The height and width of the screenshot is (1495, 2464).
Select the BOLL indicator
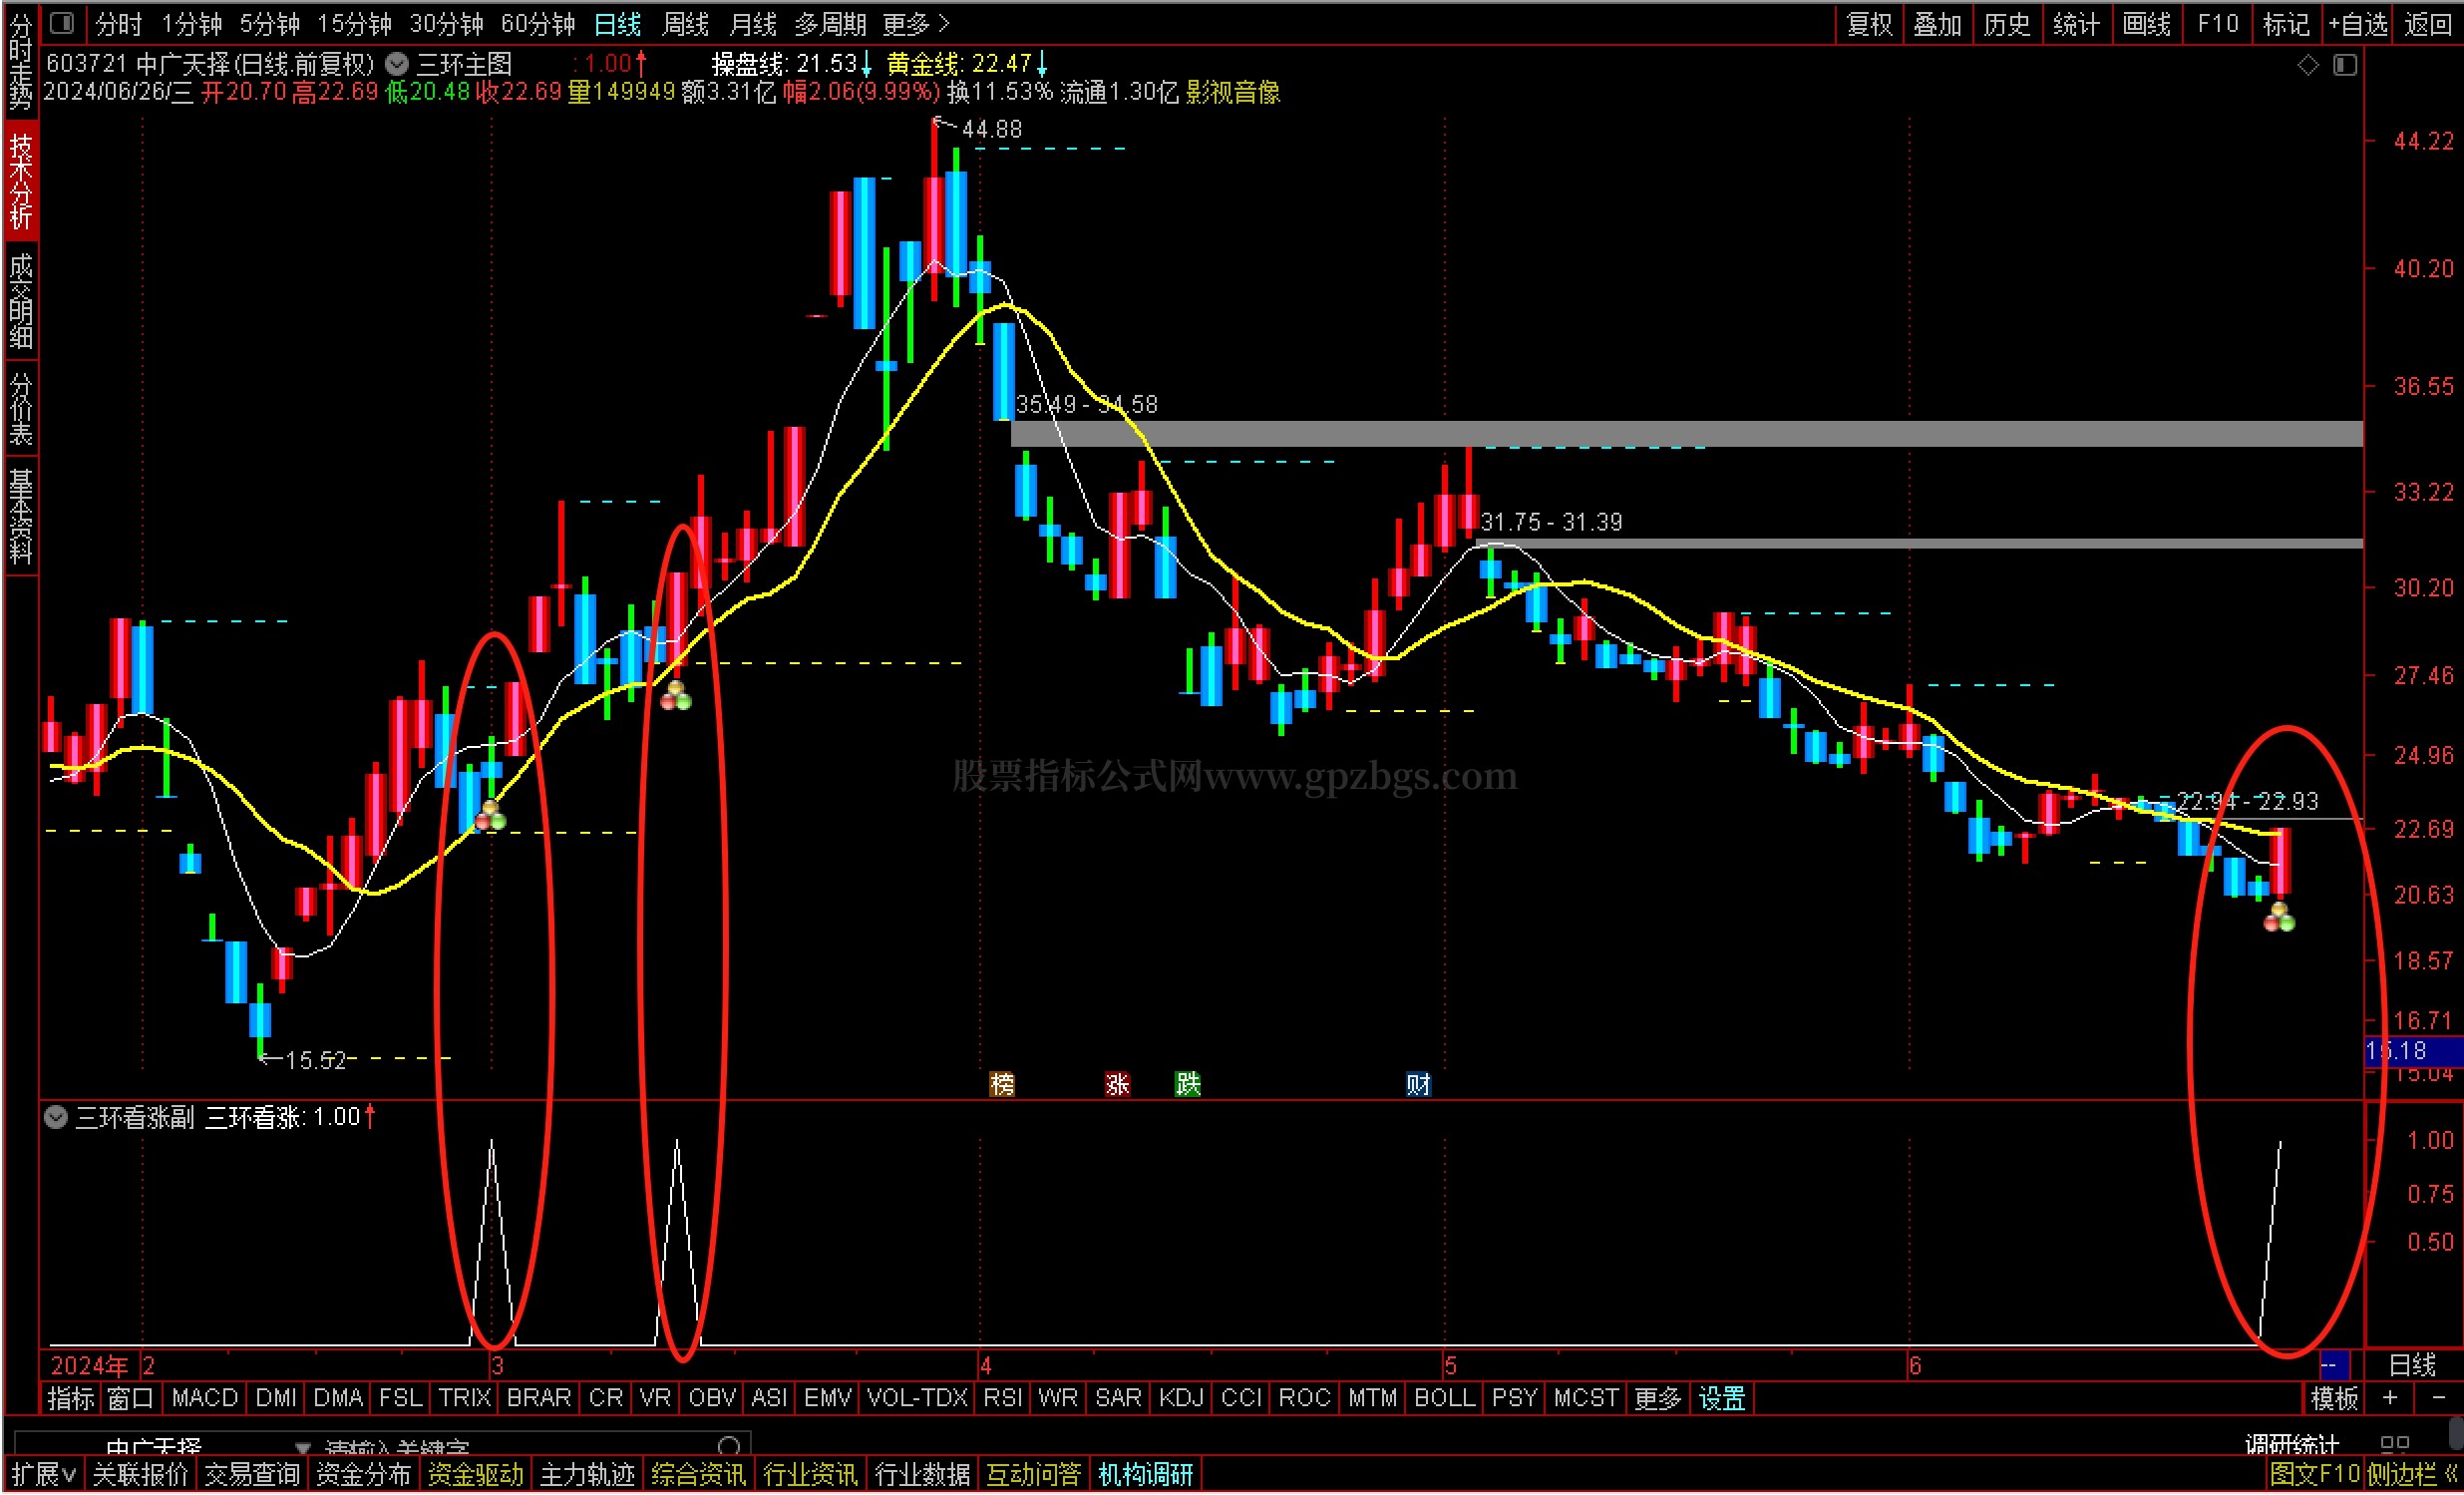[x=1444, y=1398]
